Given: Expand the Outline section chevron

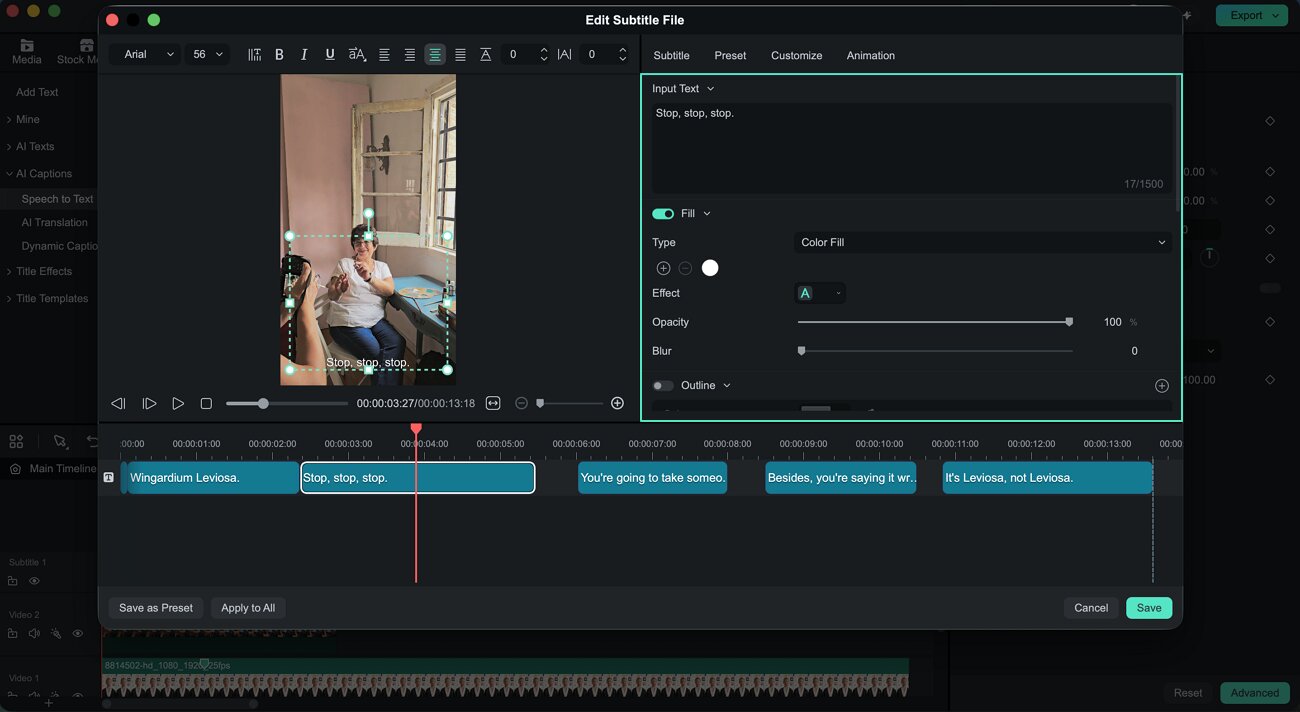Looking at the screenshot, I should (727, 385).
